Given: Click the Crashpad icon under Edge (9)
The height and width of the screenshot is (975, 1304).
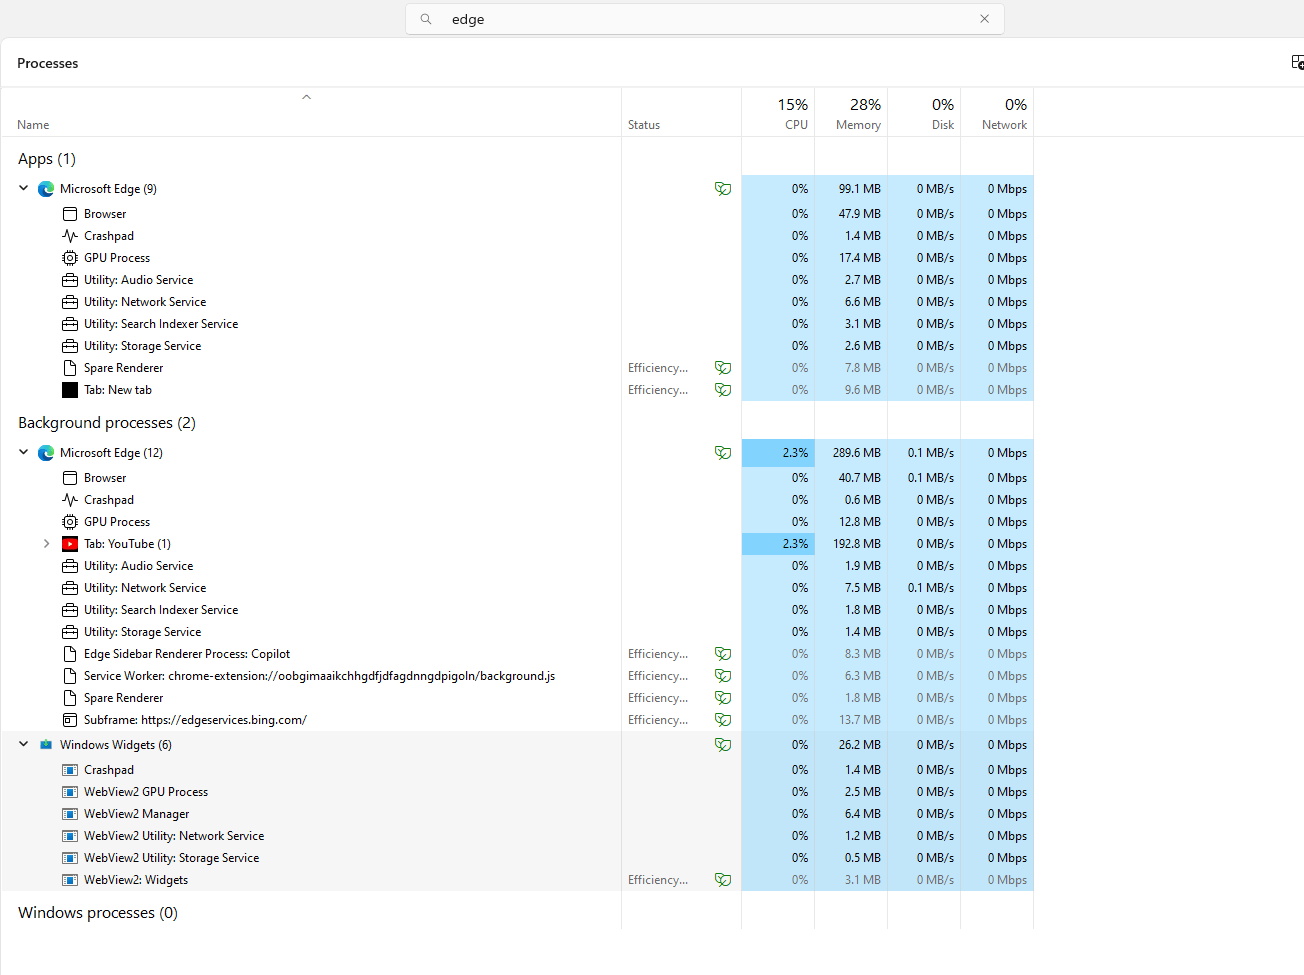Looking at the screenshot, I should pos(70,236).
